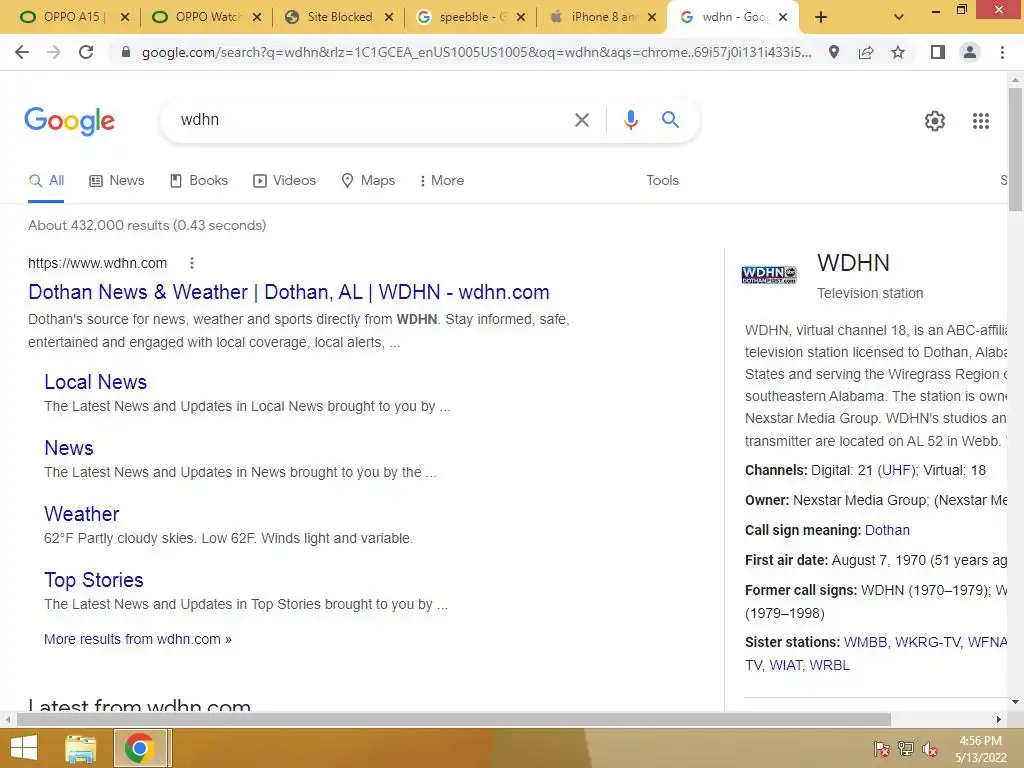Click More results from wdhn.com
Image resolution: width=1024 pixels, height=768 pixels.
click(138, 639)
